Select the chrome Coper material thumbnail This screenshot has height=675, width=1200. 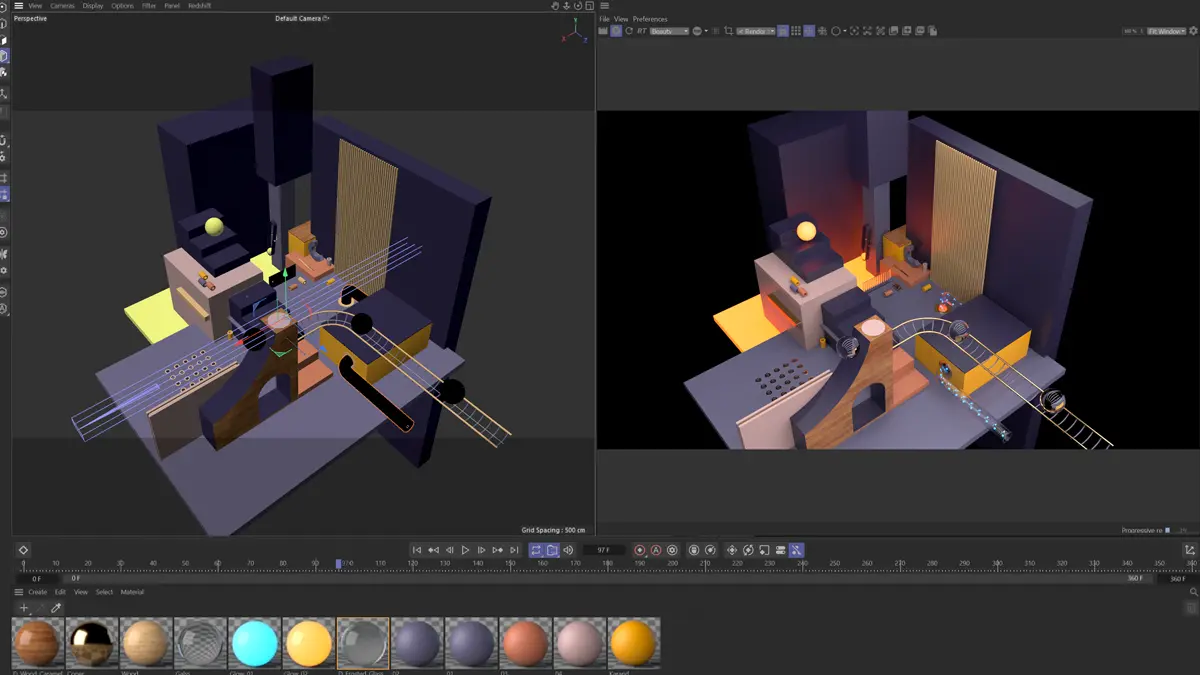pyautogui.click(x=92, y=643)
